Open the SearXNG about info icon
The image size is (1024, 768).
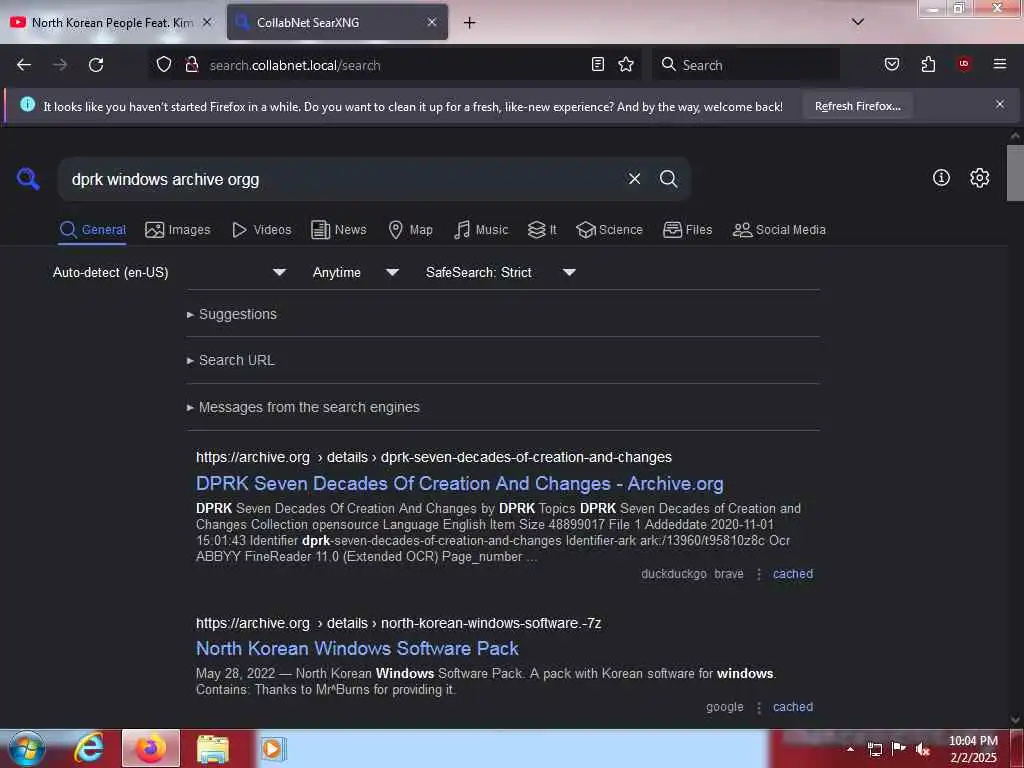(941, 177)
